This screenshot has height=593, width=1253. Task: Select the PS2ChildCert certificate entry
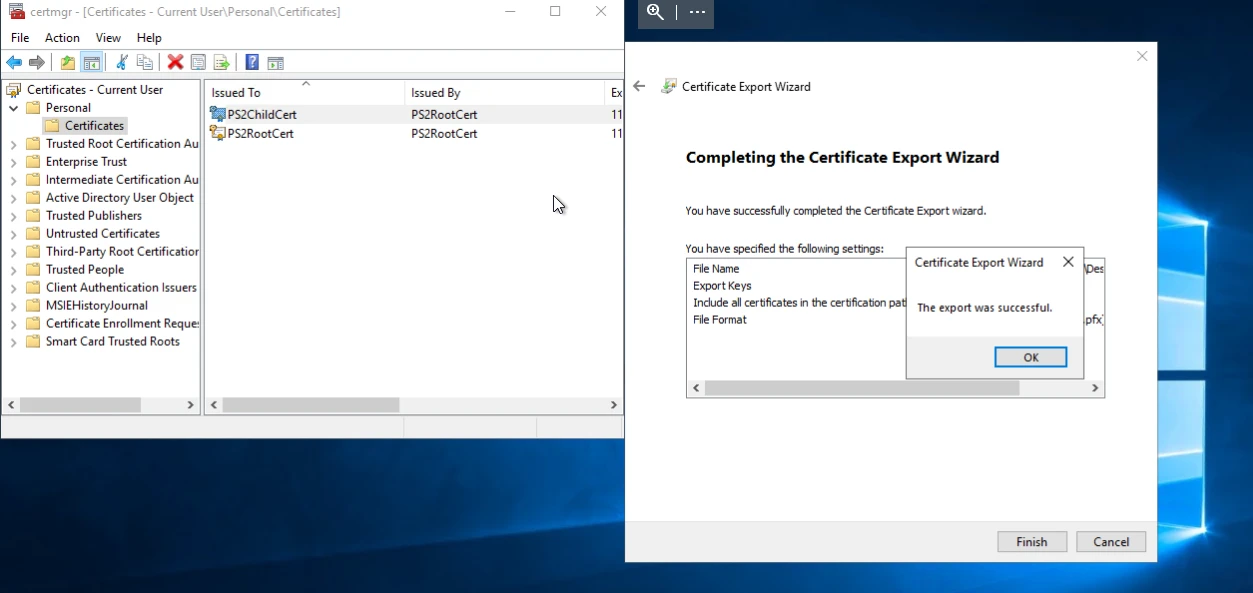click(261, 114)
